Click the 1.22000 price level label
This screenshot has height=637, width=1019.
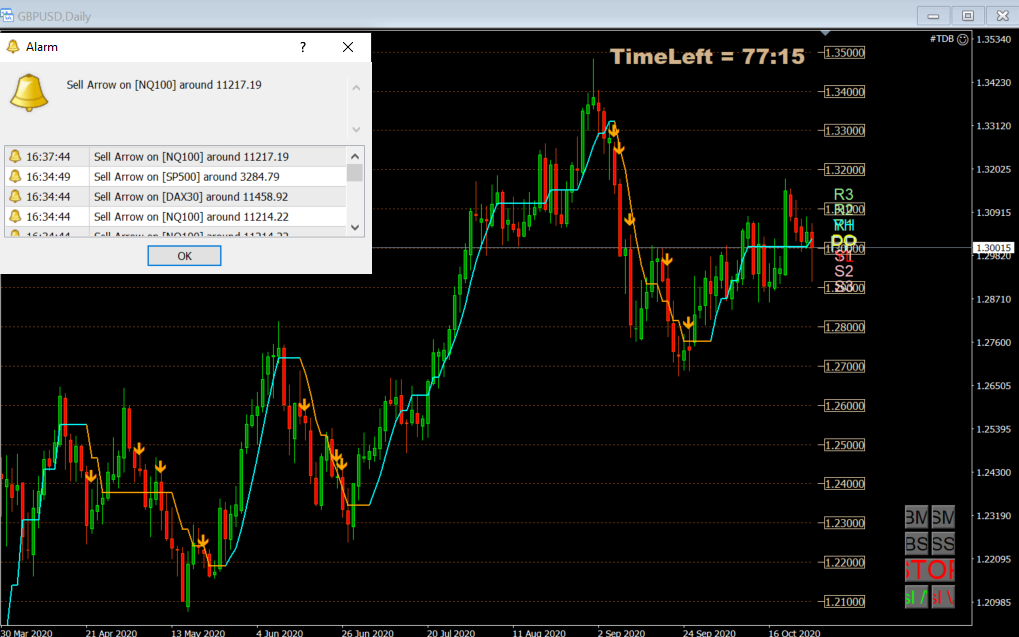(845, 562)
